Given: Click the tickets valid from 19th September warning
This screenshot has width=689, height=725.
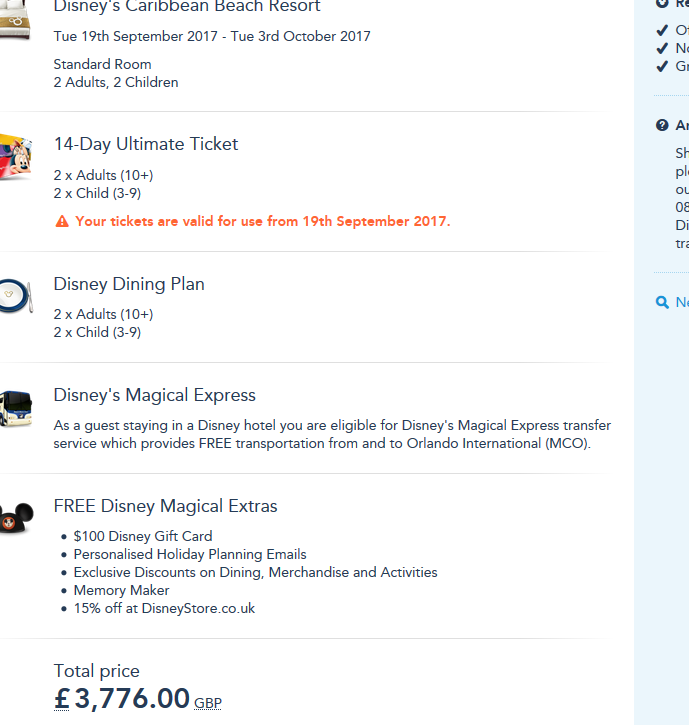Looking at the screenshot, I should pyautogui.click(x=263, y=222).
